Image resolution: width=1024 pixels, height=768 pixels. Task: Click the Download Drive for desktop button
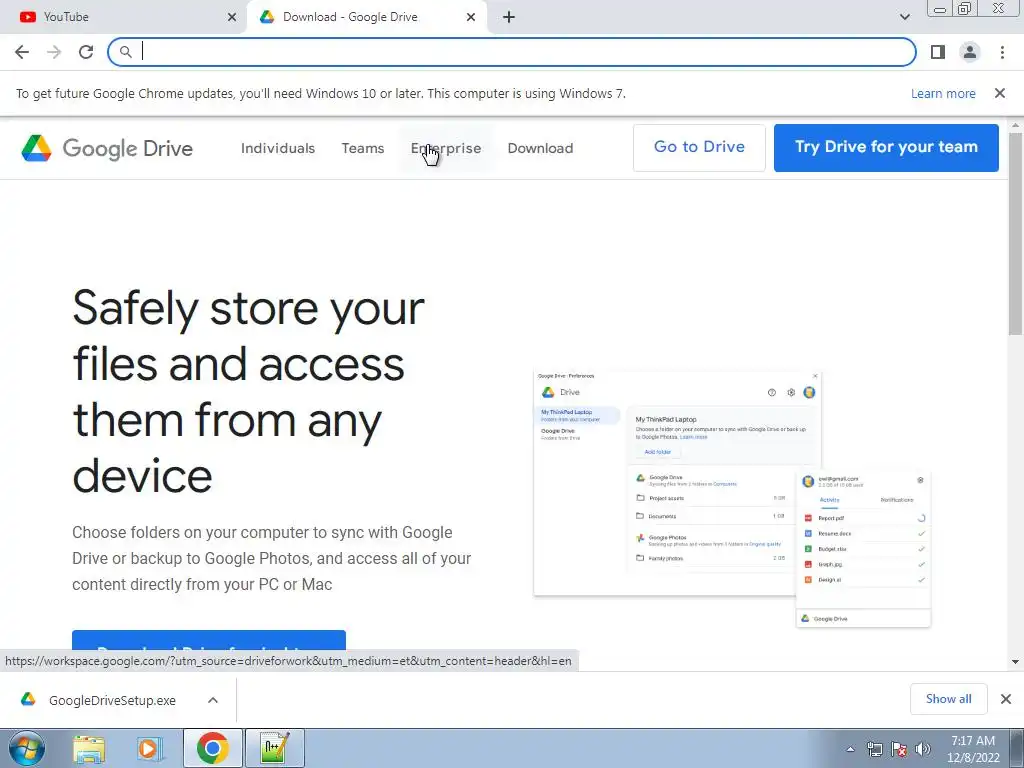coord(208,641)
